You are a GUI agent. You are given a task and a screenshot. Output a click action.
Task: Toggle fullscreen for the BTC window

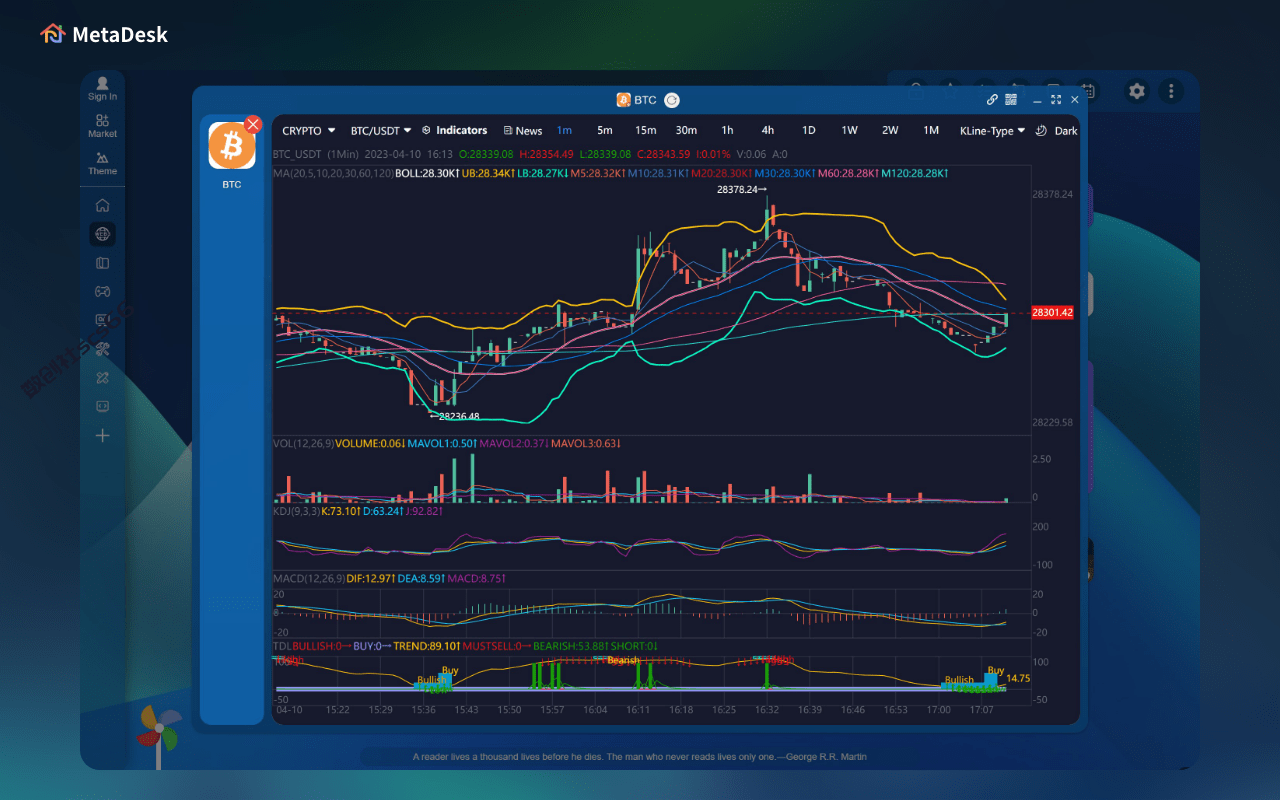1056,100
